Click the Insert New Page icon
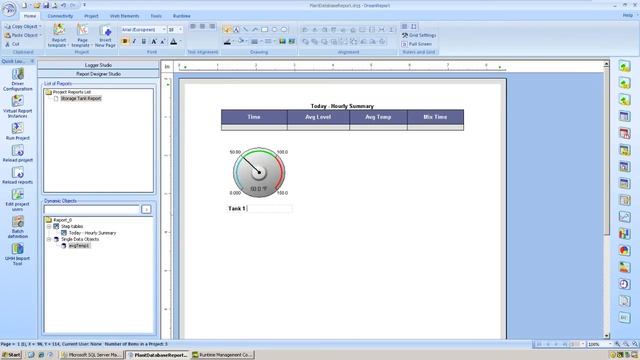 105,31
